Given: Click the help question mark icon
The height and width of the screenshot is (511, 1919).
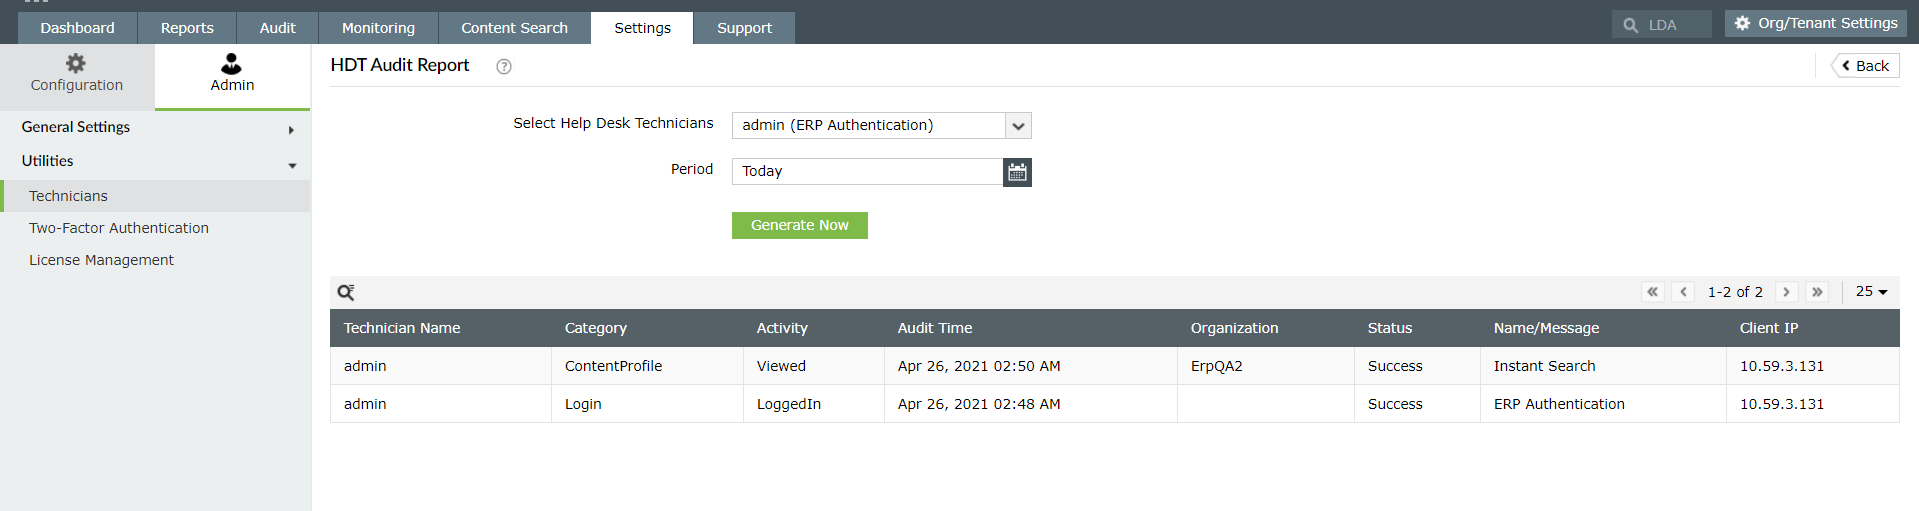Looking at the screenshot, I should pyautogui.click(x=504, y=67).
